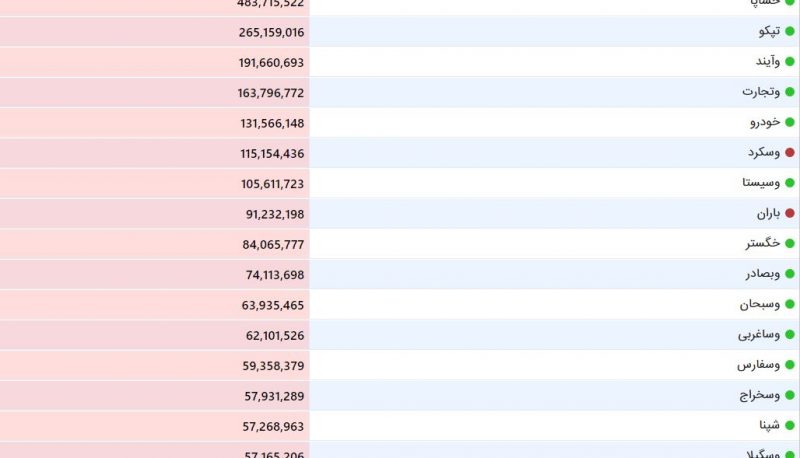This screenshot has height=458, width=800.
Task: Click the green dot beside تپکو
Action: [x=790, y=32]
